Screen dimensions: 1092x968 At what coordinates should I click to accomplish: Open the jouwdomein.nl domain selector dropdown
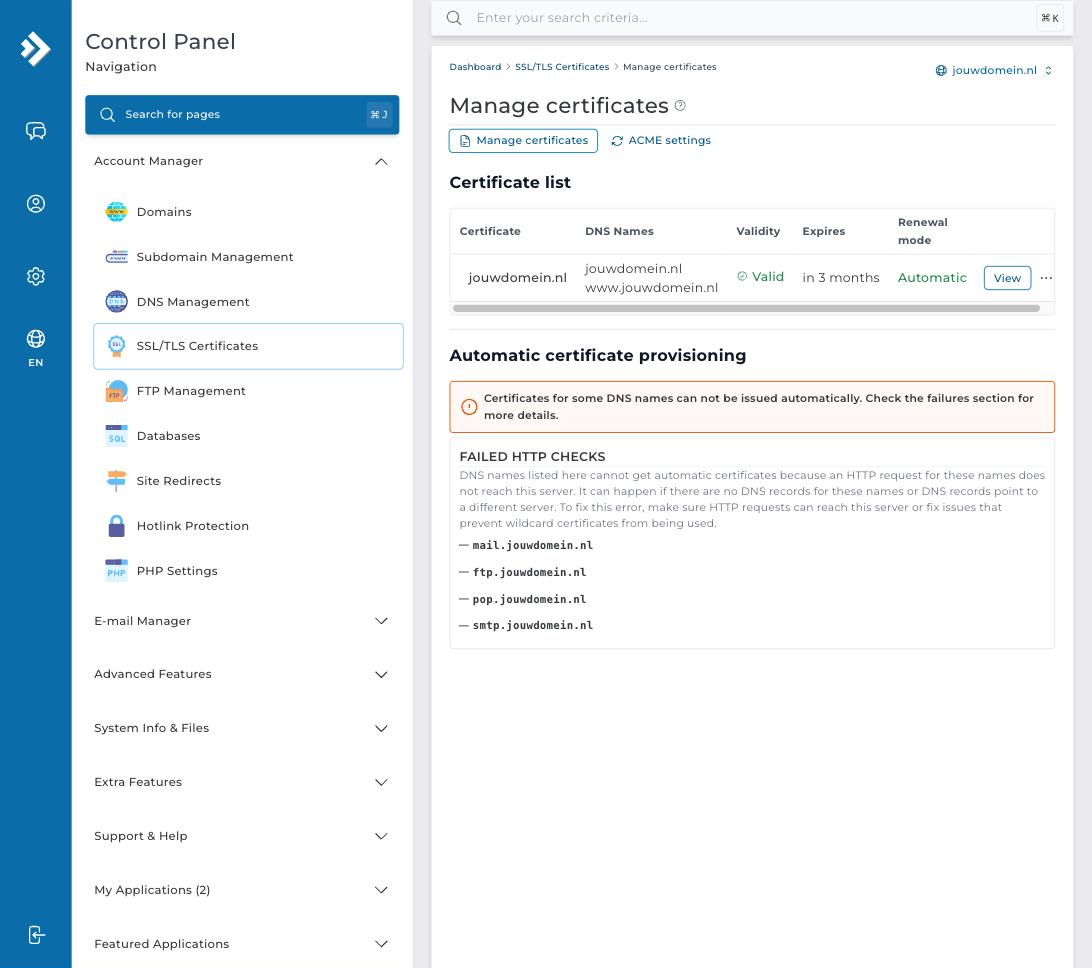pyautogui.click(x=993, y=70)
